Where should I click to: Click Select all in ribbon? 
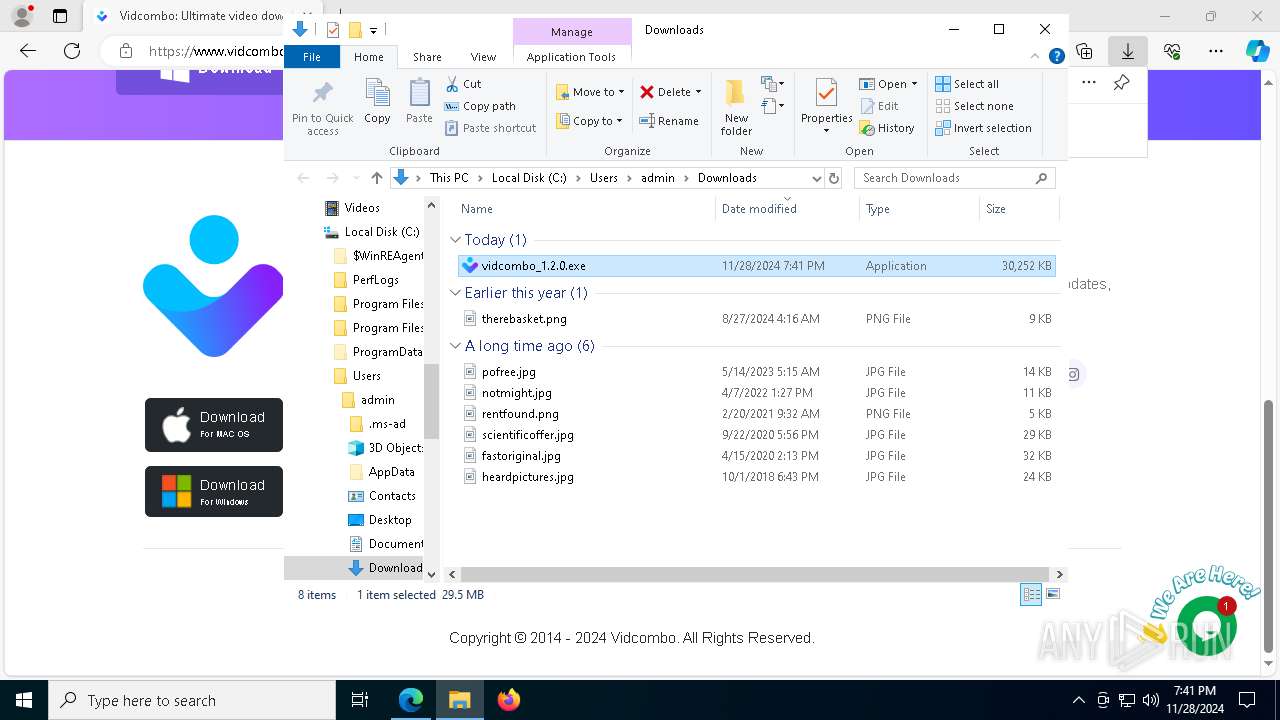point(967,84)
